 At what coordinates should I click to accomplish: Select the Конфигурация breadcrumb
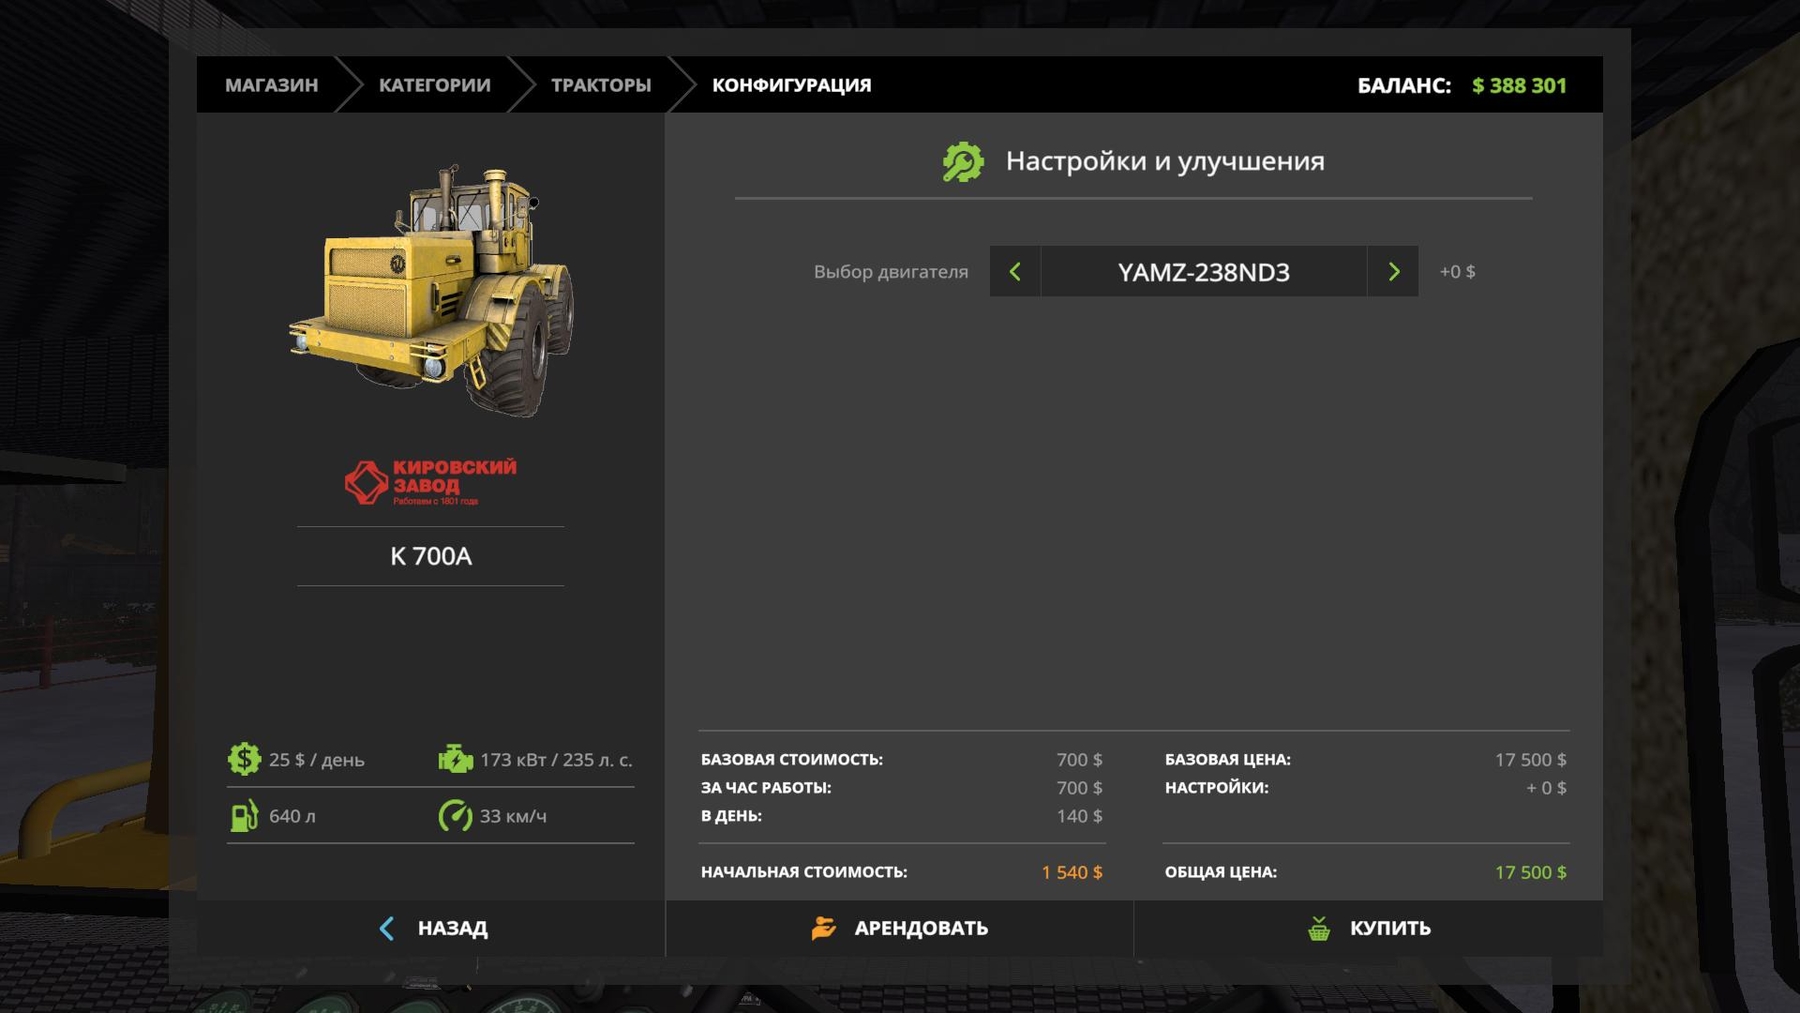(791, 85)
